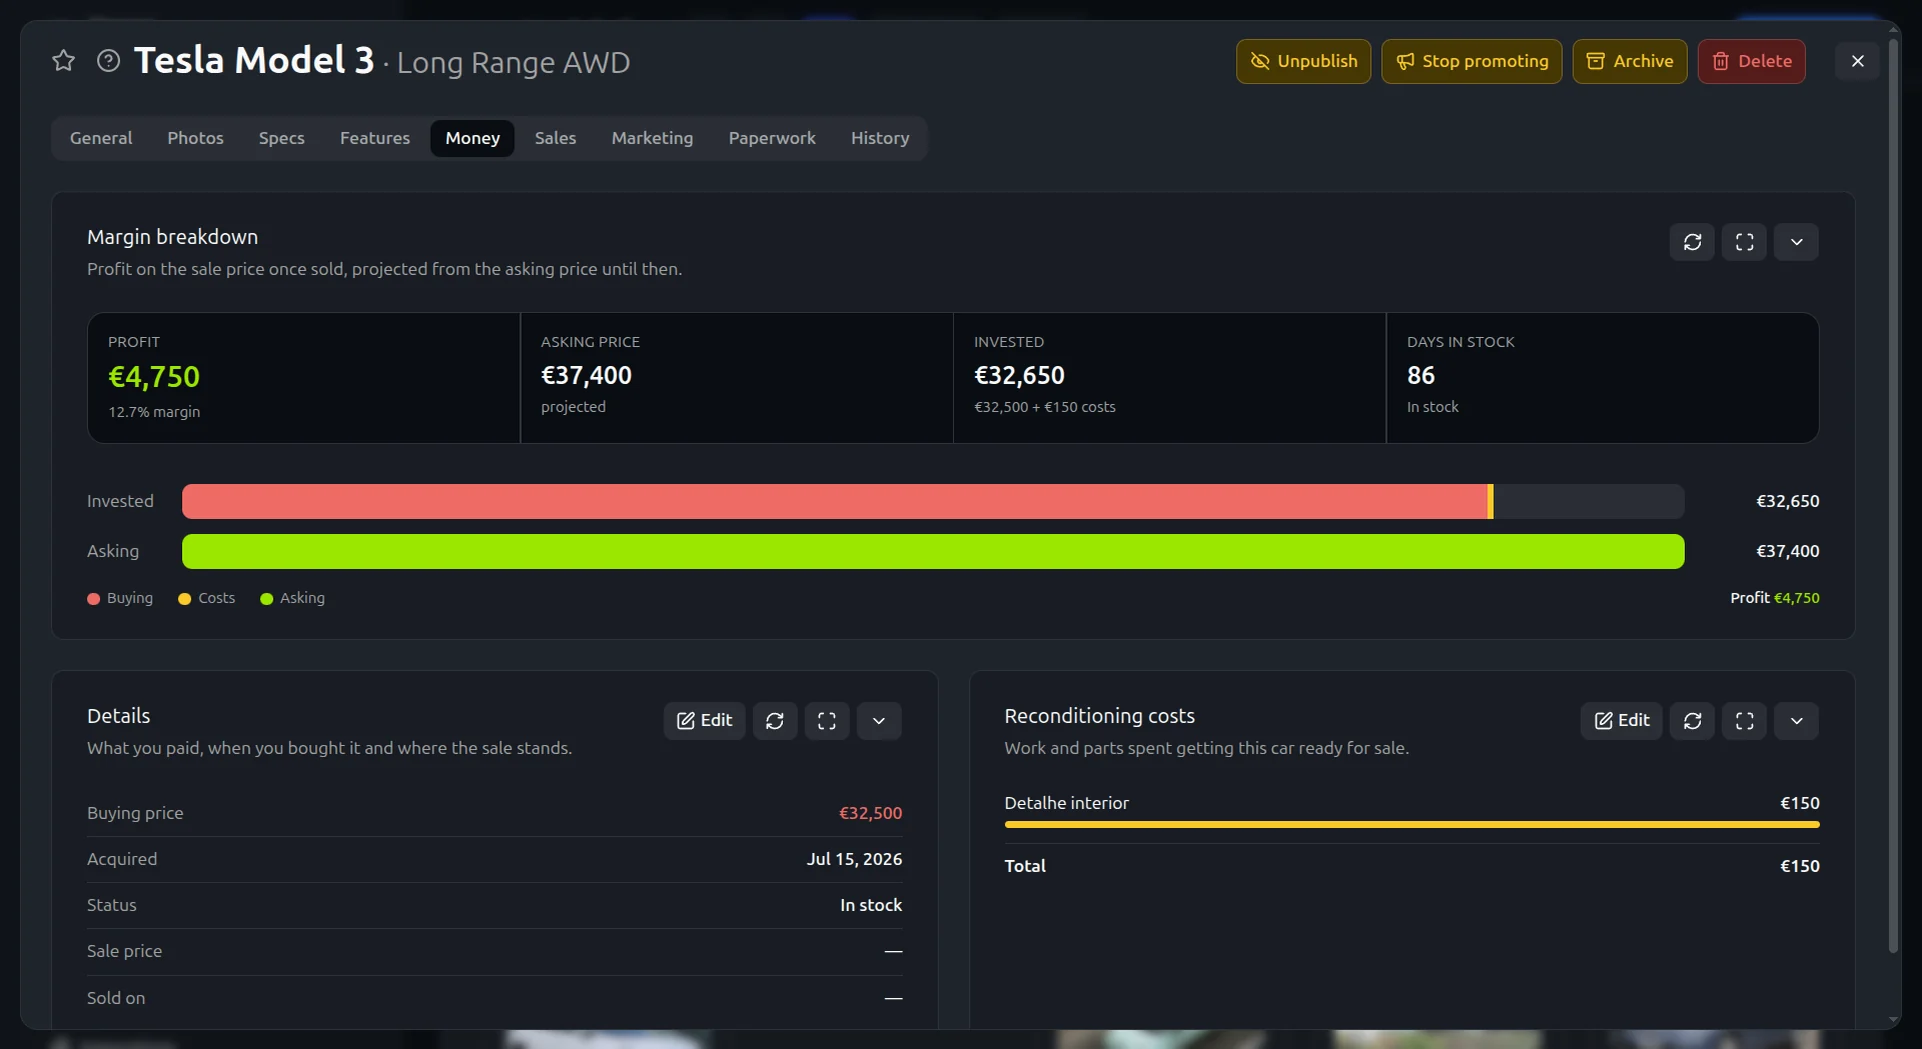The image size is (1922, 1049).
Task: Open the help question-mark icon beside title
Action: point(108,61)
